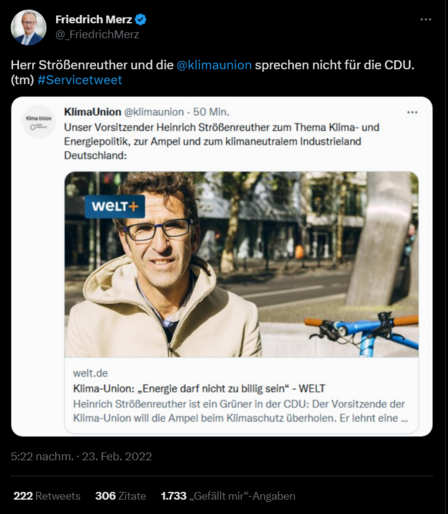This screenshot has height=514, width=448.
Task: Open the quoted tweet's 50 Min. timestamp
Action: [x=211, y=112]
